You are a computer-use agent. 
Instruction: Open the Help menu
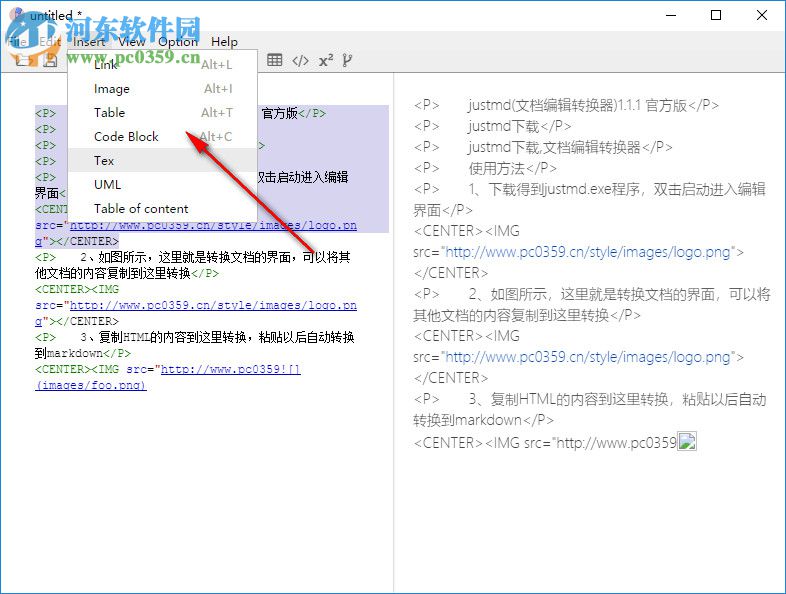click(224, 42)
